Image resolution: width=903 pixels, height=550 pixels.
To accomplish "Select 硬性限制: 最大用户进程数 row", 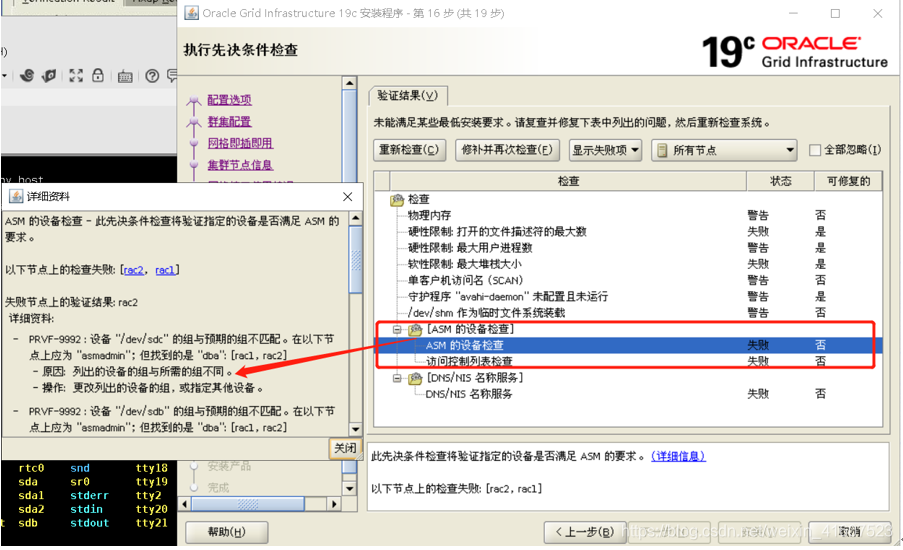I will [x=628, y=248].
